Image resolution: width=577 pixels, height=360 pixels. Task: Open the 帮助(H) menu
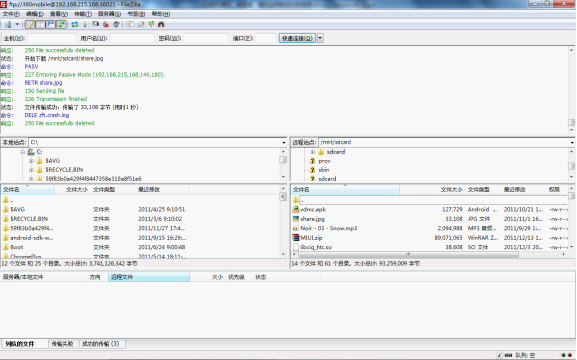coord(161,14)
